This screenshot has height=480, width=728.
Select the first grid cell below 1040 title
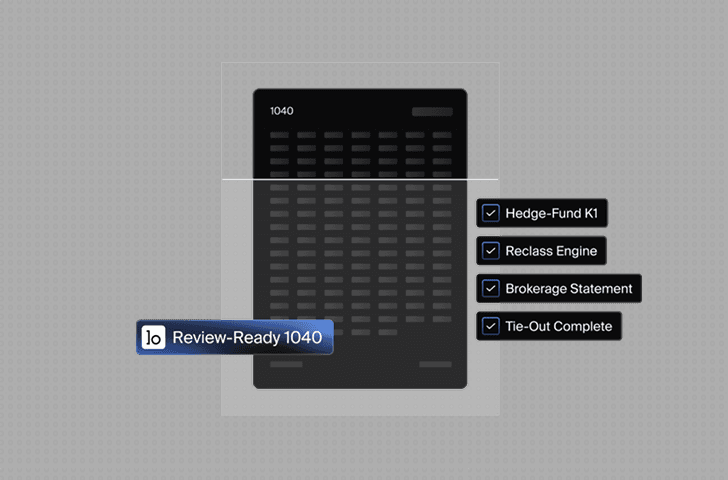[279, 135]
